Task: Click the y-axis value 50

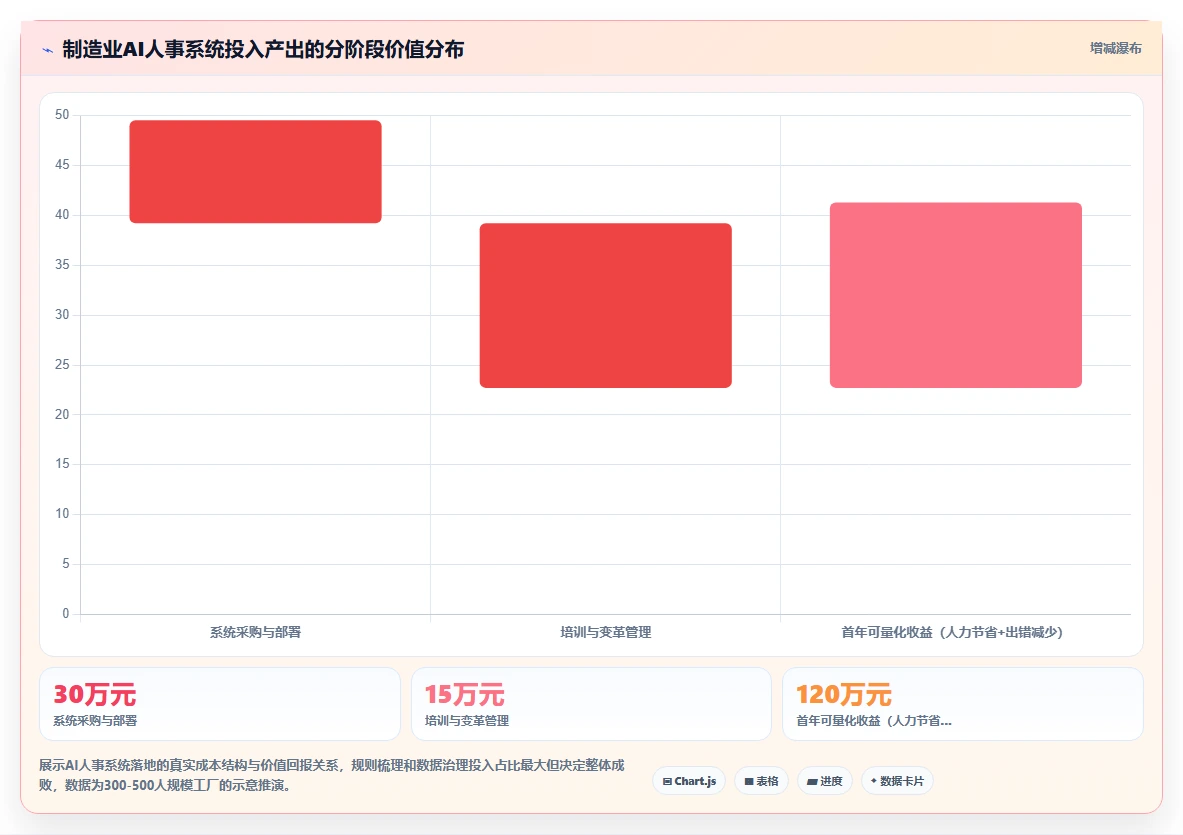Action: 62,115
